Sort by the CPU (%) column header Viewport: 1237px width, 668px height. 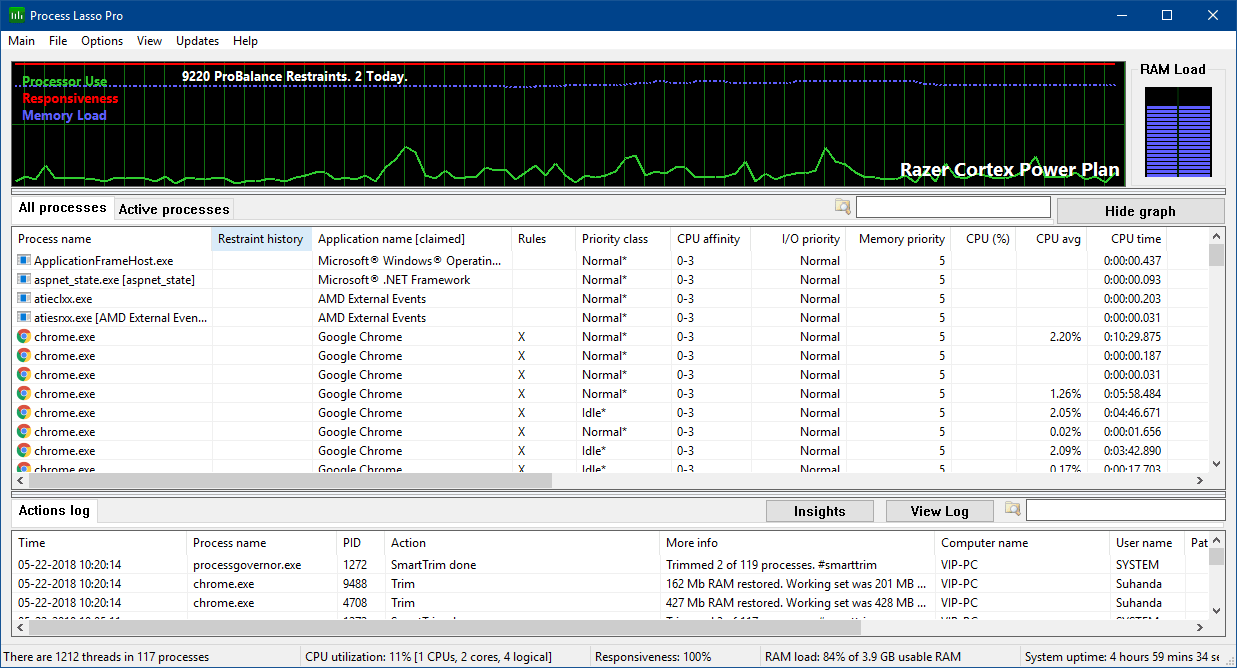987,239
